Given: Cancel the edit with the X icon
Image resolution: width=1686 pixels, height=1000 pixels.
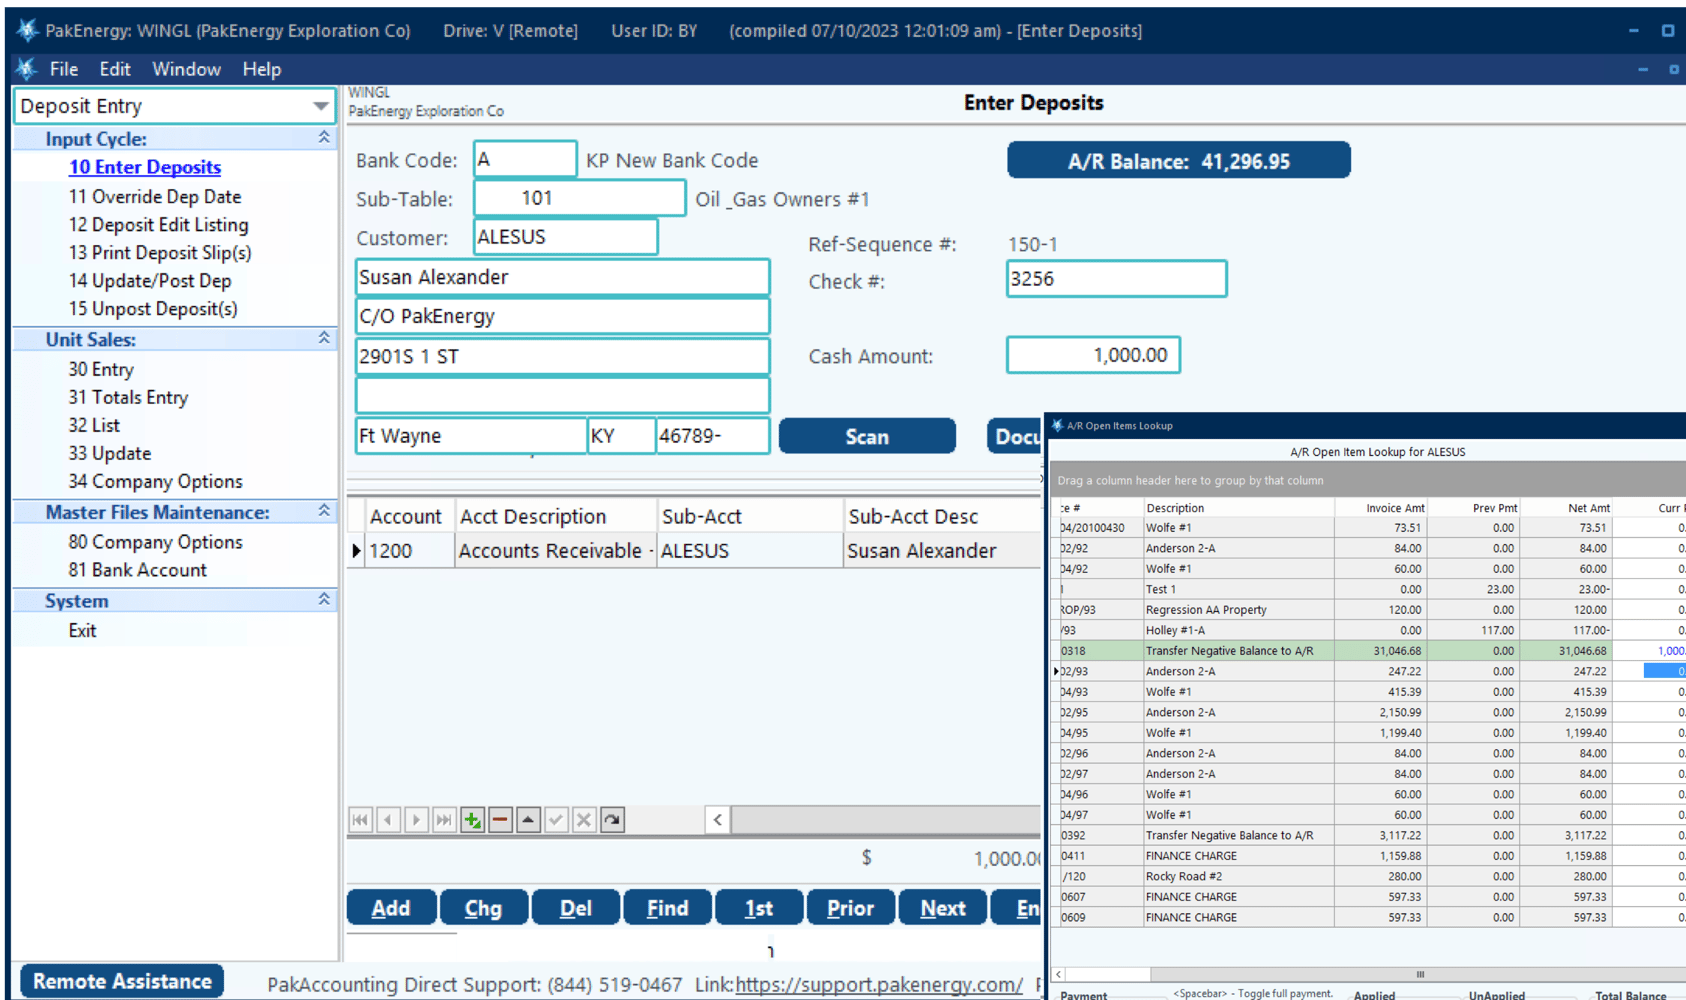Looking at the screenshot, I should coord(584,819).
